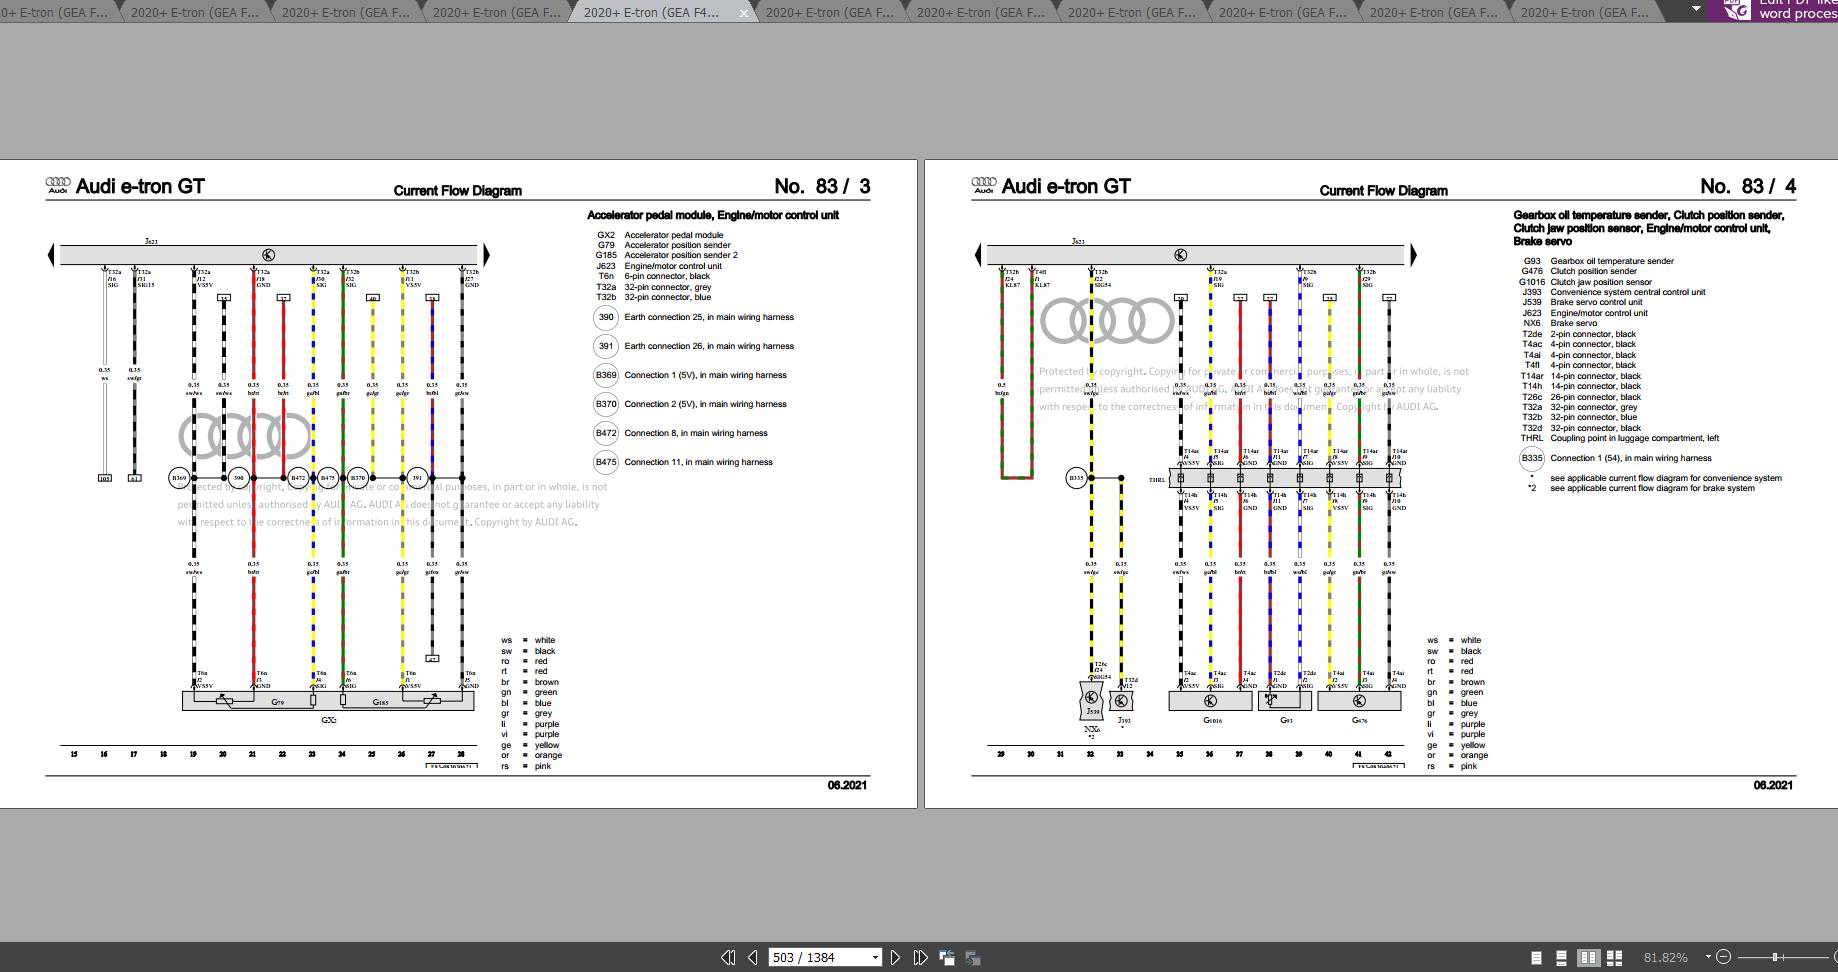1838x972 pixels.
Task: Switch to single page layout
Action: (1536, 958)
